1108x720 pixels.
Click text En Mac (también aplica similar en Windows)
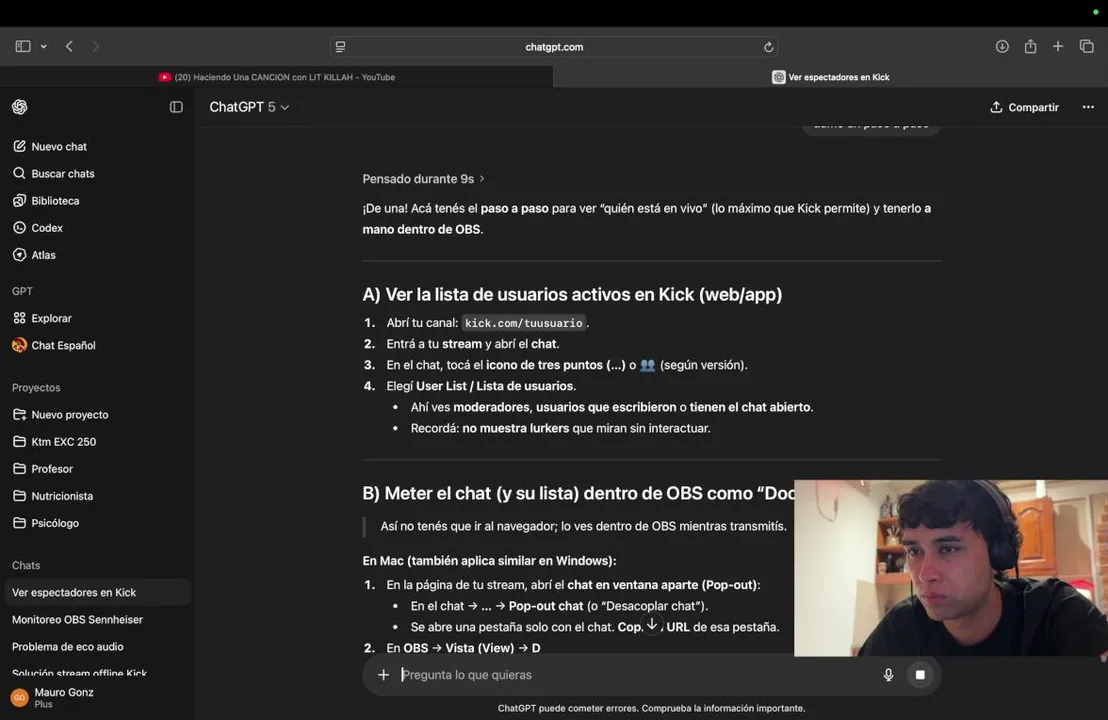(489, 561)
